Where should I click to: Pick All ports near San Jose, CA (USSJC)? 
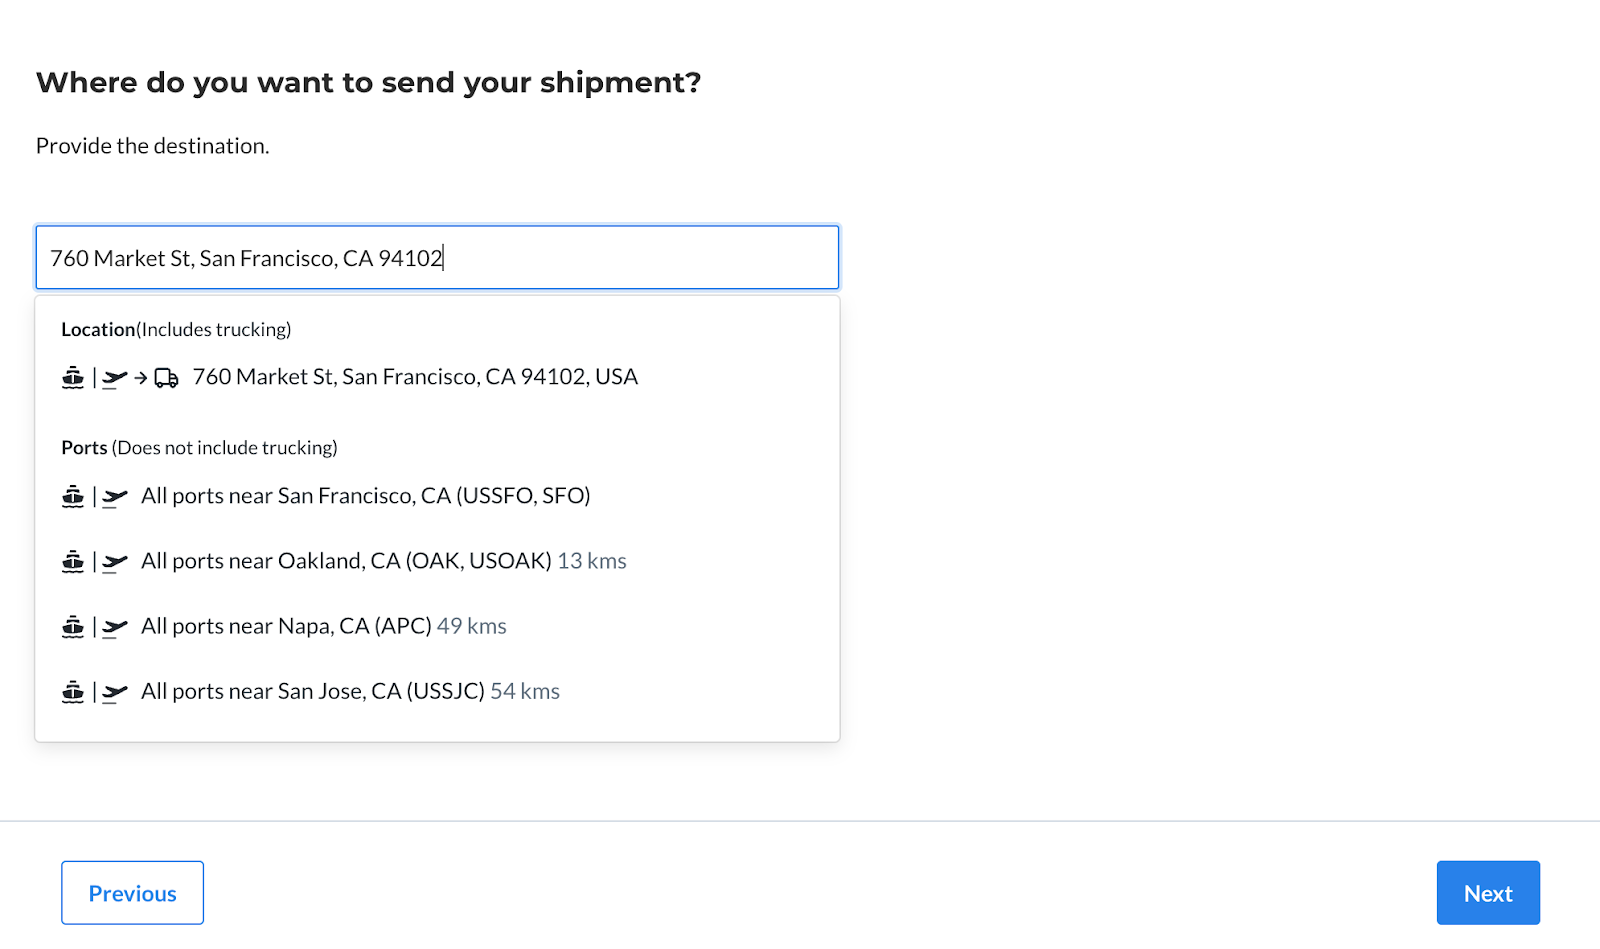[x=437, y=691]
